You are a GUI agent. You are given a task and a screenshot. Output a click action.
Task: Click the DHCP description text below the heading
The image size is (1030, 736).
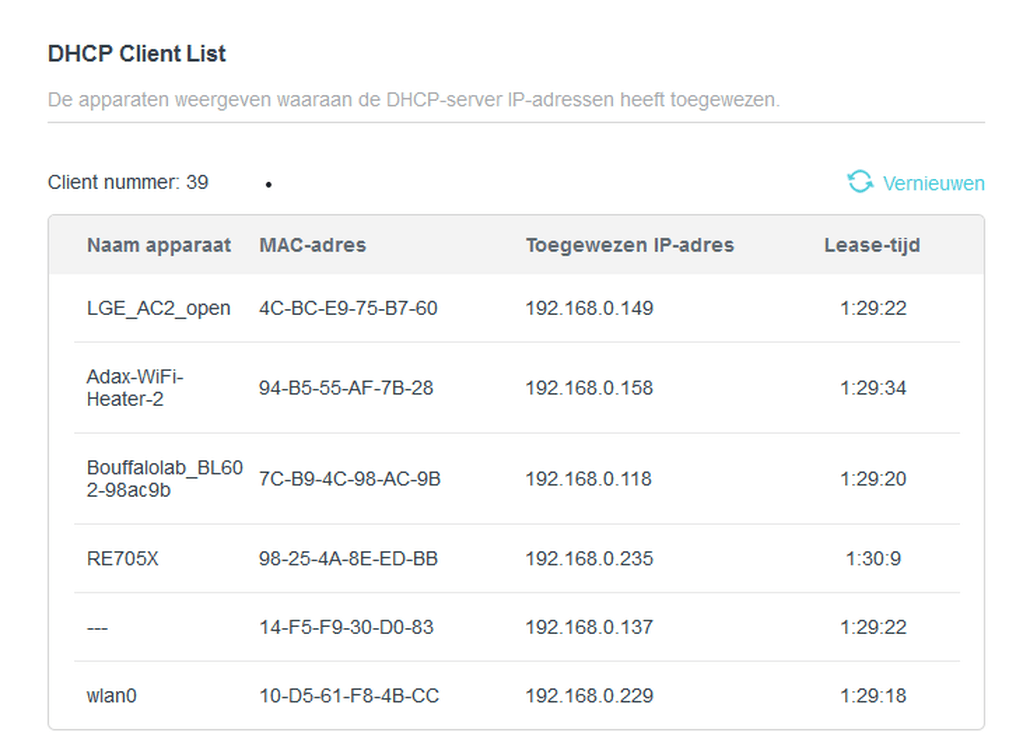[x=414, y=100]
